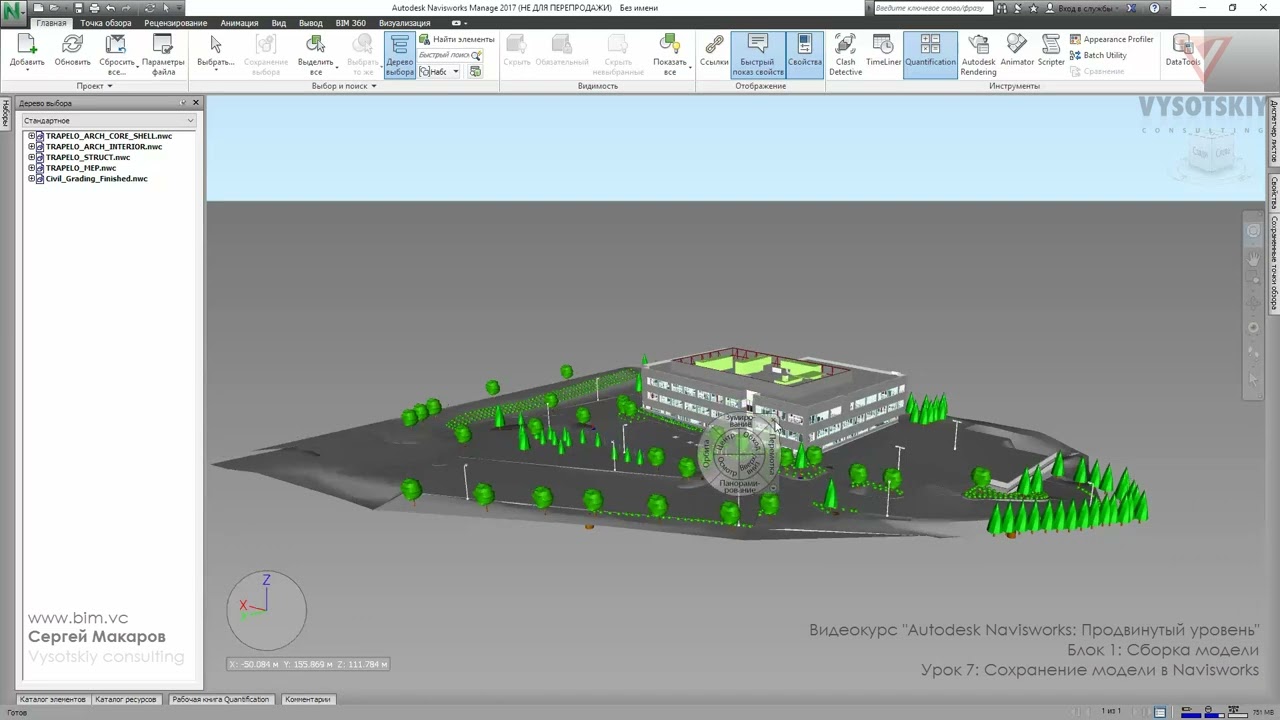
Task: Close the Дерево выбора panel
Action: point(196,103)
